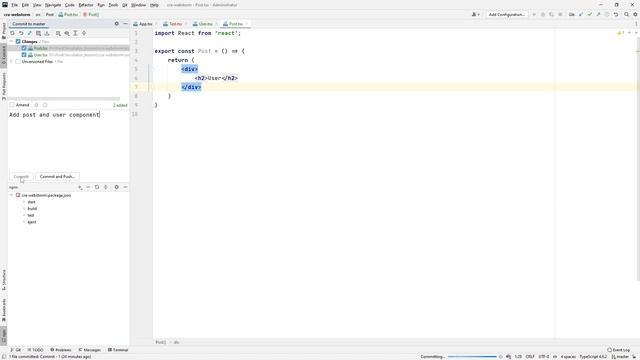Click Show Diff icon in Commit toolbar
Screen dimensions: 640x360
point(29,33)
